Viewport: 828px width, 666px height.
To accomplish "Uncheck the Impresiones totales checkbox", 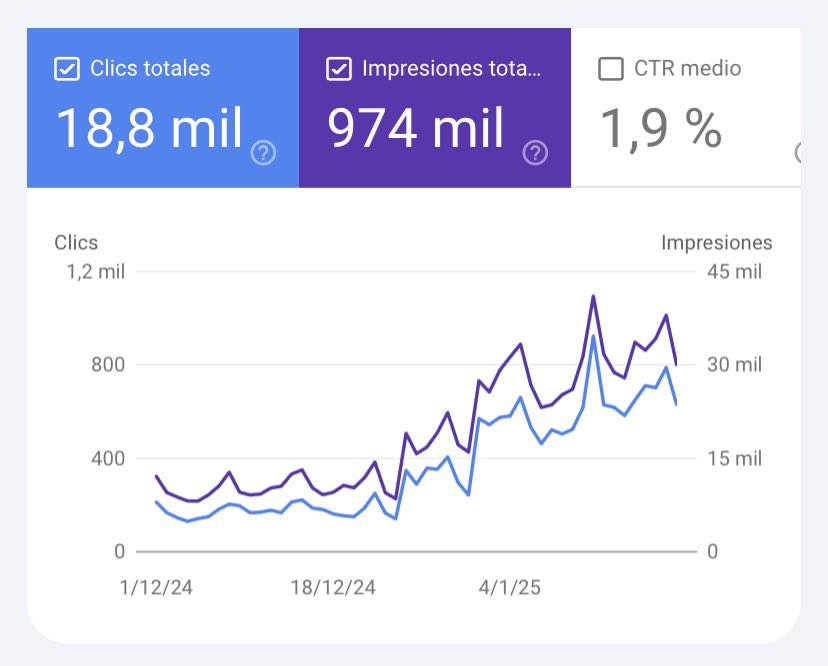I will pyautogui.click(x=339, y=69).
